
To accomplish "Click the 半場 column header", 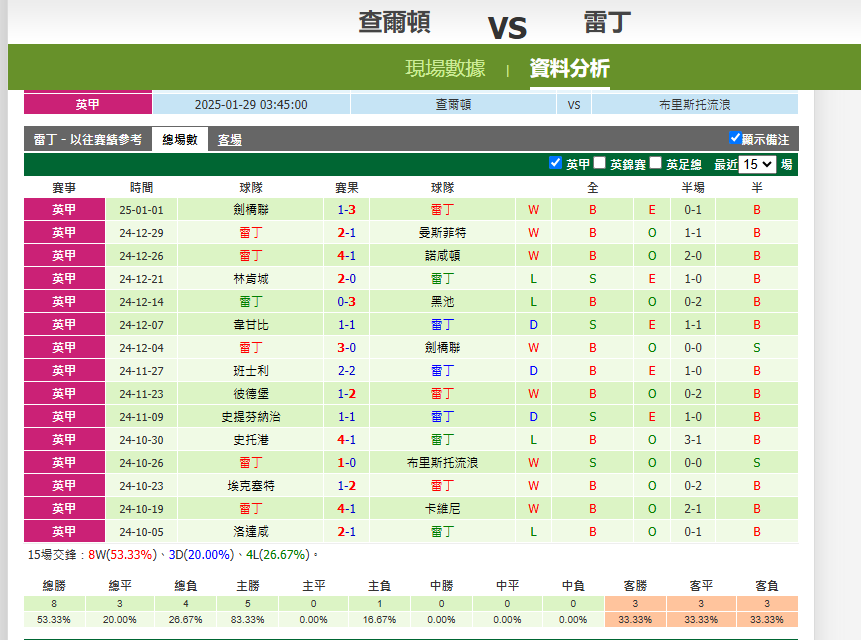I will [x=693, y=188].
